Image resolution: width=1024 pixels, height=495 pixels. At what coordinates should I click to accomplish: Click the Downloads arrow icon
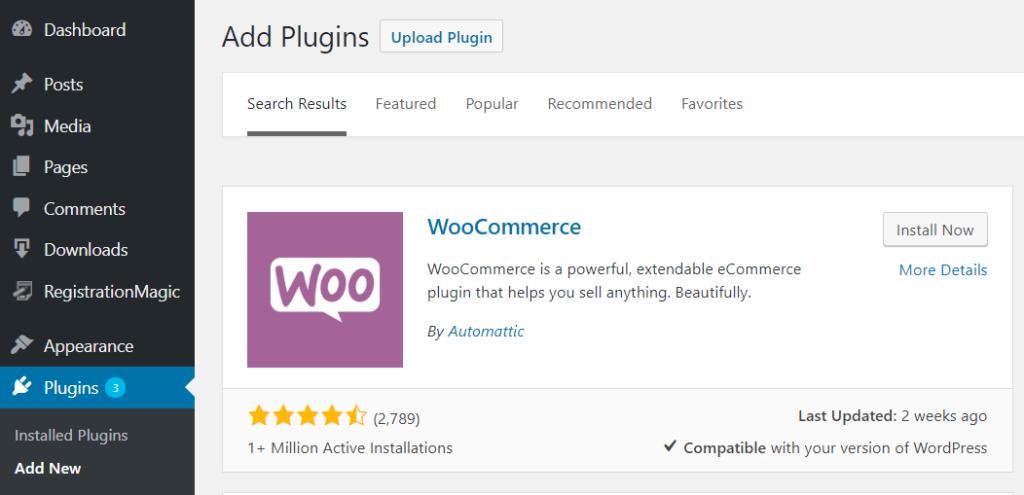coord(22,250)
